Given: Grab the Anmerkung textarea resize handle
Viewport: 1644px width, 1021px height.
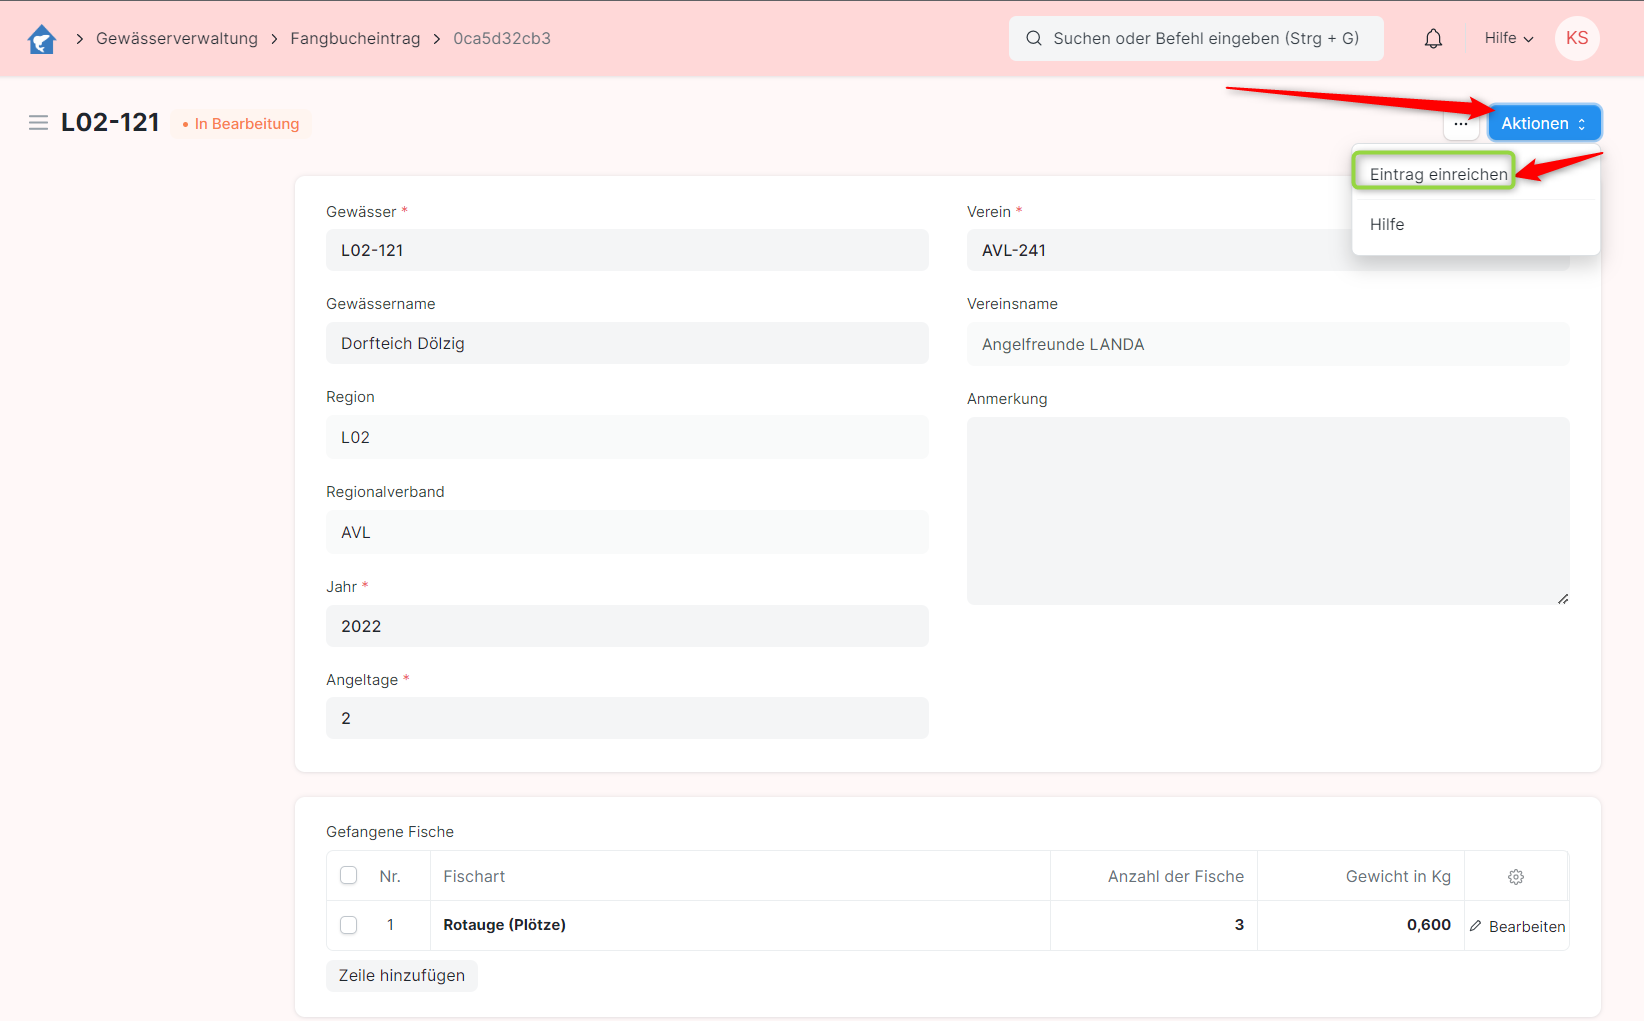Looking at the screenshot, I should coord(1562,598).
